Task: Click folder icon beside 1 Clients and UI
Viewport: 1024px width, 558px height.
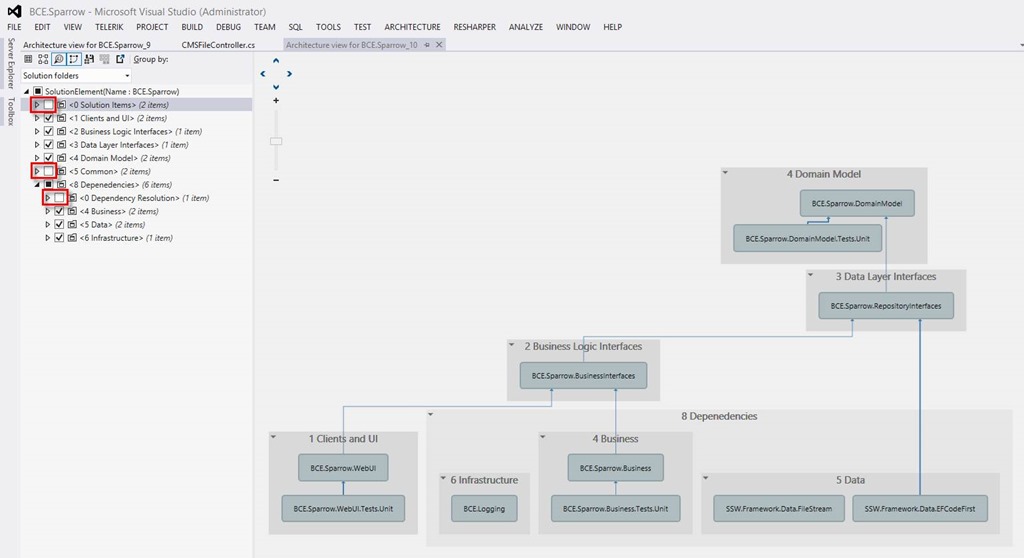Action: pyautogui.click(x=61, y=118)
